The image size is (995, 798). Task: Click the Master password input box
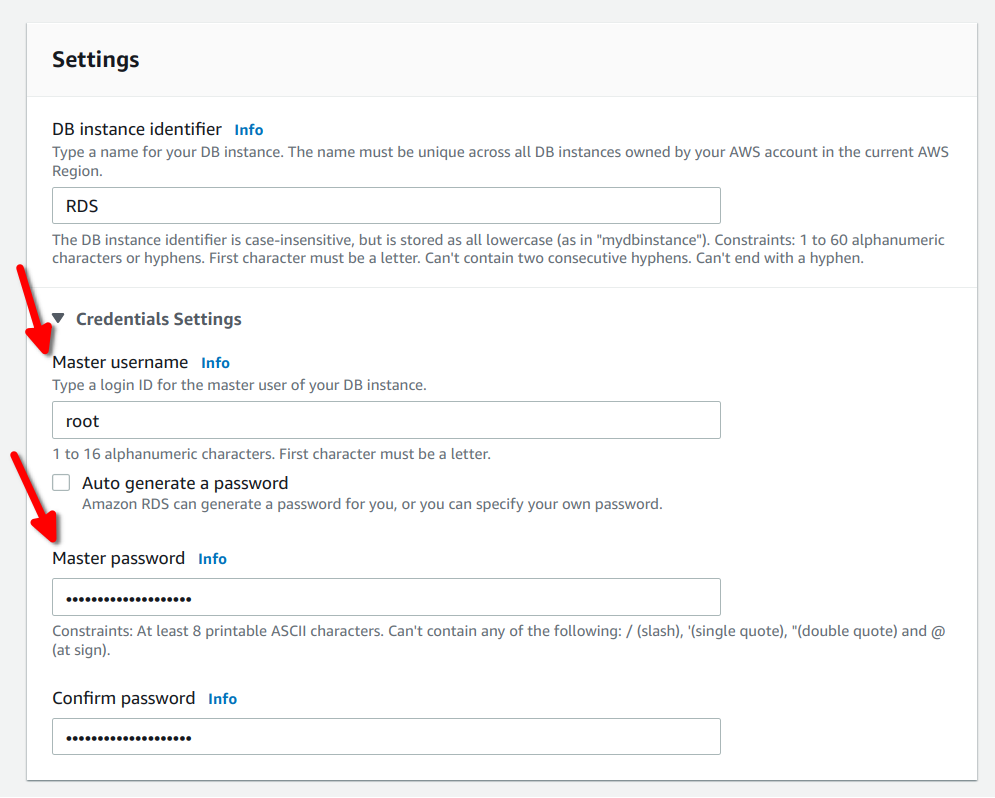tap(386, 596)
